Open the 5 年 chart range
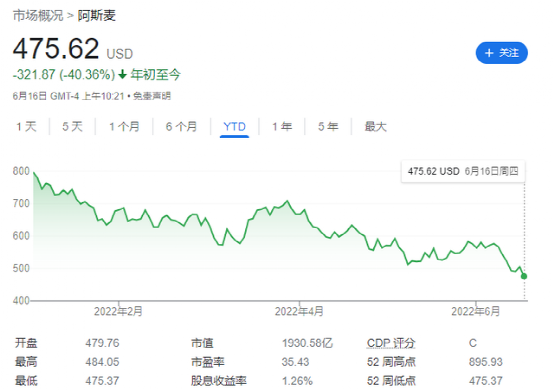 pyautogui.click(x=328, y=126)
